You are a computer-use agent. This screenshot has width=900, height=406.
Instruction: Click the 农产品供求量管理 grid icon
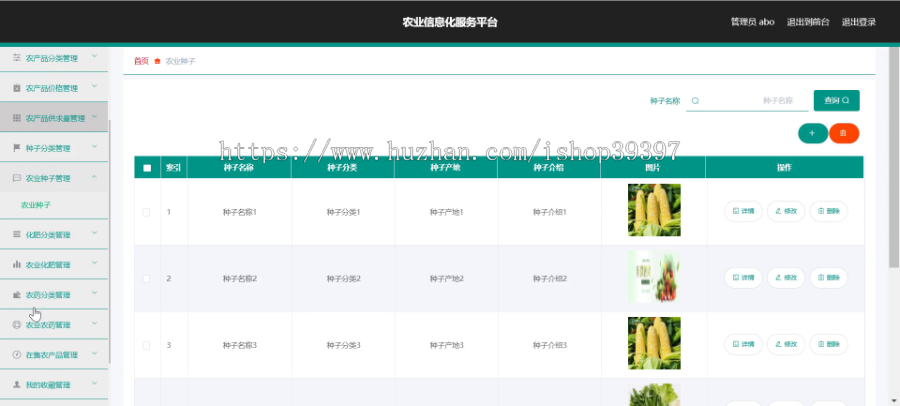tap(17, 118)
